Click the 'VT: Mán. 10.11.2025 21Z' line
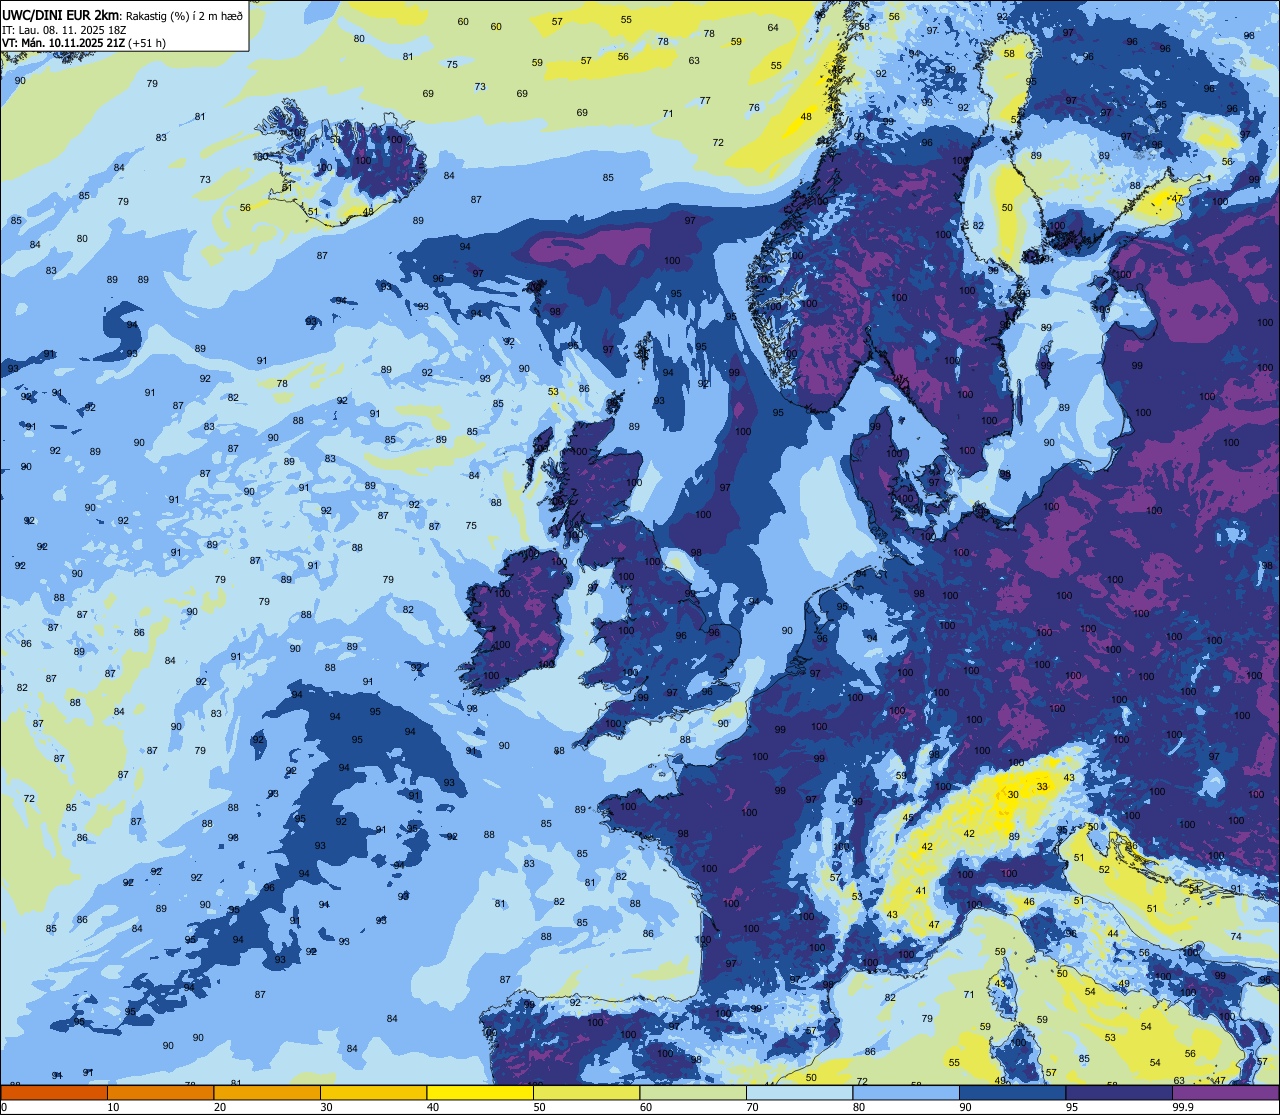Image resolution: width=1280 pixels, height=1115 pixels. coord(63,43)
